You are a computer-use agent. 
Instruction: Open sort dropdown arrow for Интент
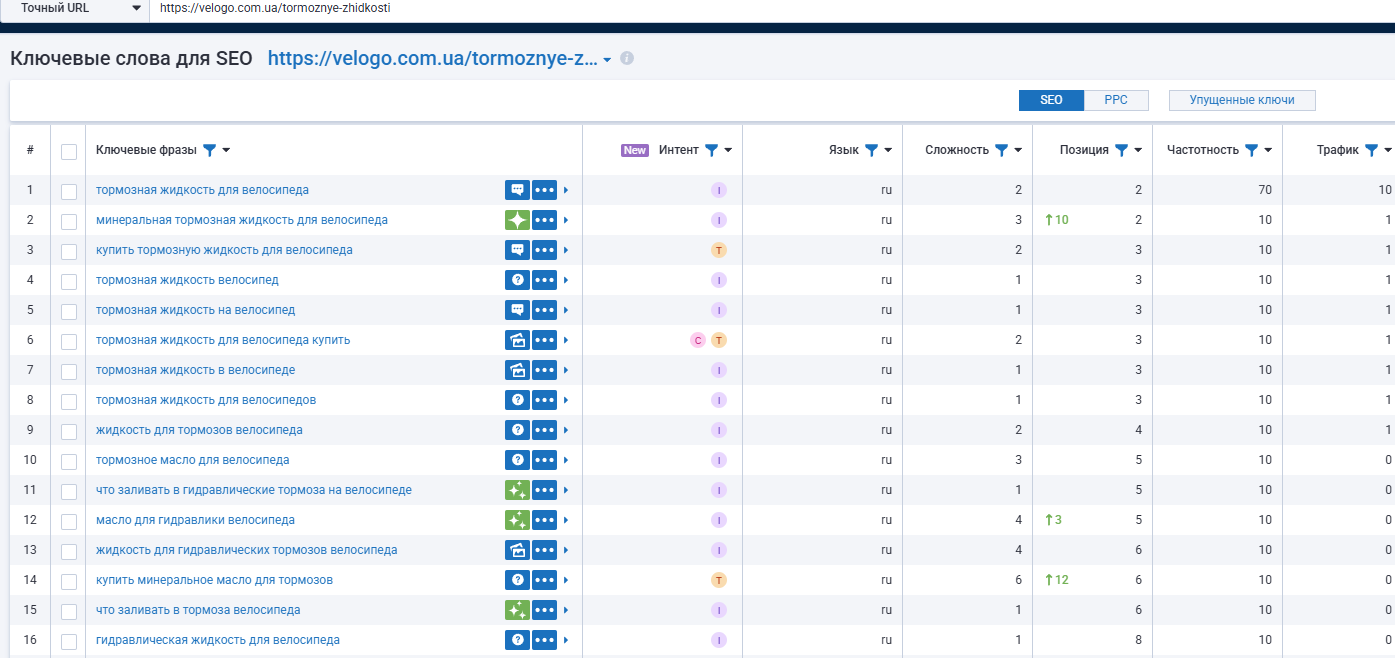click(728, 150)
